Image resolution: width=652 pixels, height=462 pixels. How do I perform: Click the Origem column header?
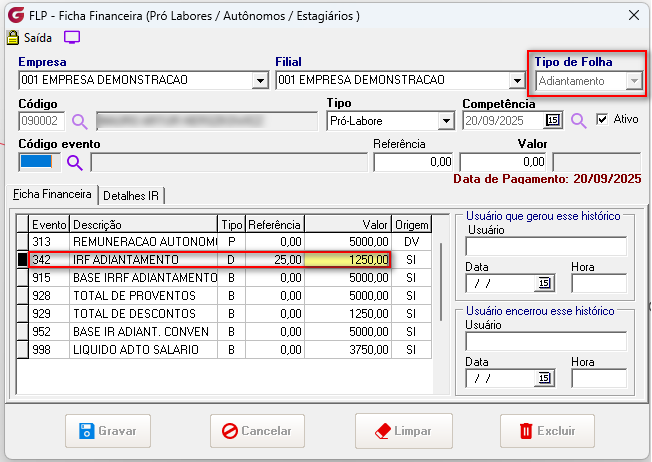(x=412, y=225)
